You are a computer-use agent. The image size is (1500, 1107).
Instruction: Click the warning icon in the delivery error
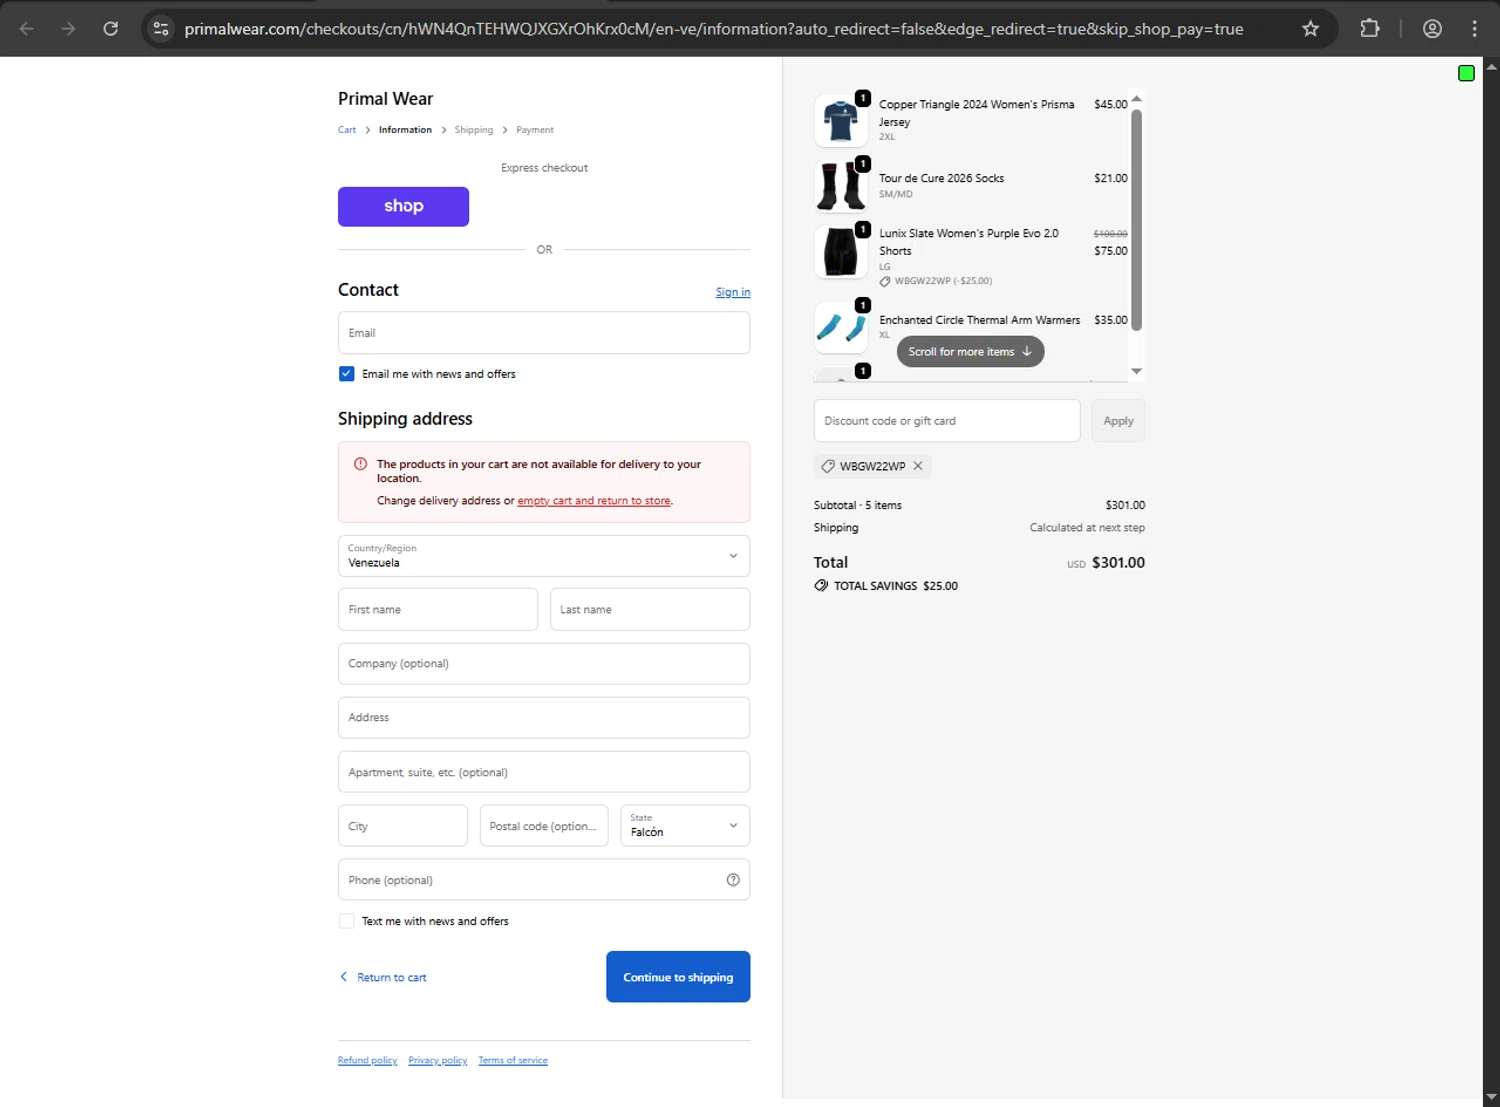pyautogui.click(x=360, y=464)
